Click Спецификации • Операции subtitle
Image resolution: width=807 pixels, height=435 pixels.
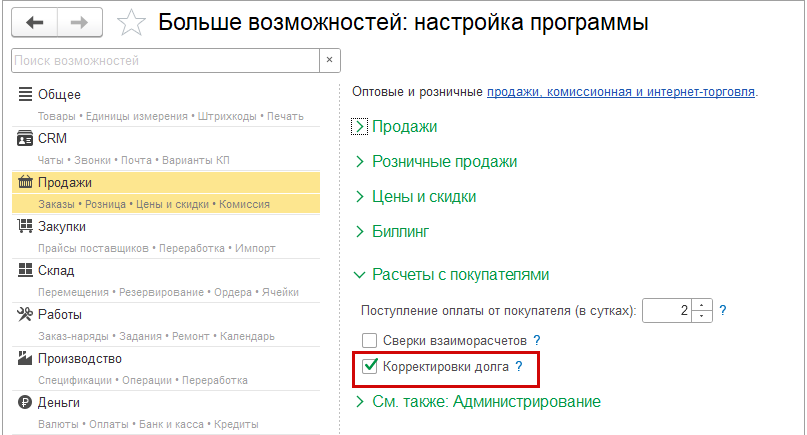pos(143,380)
